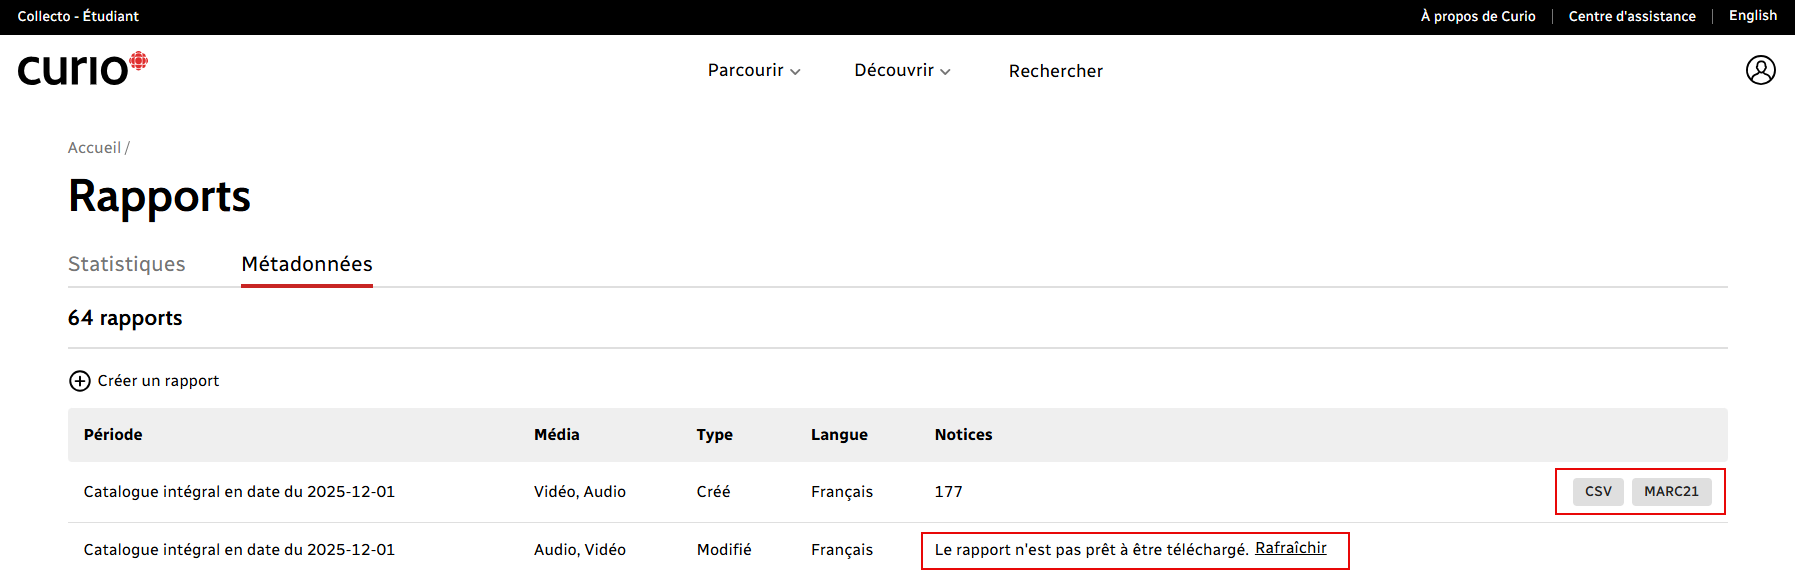Switch the site language to English

point(1752,16)
